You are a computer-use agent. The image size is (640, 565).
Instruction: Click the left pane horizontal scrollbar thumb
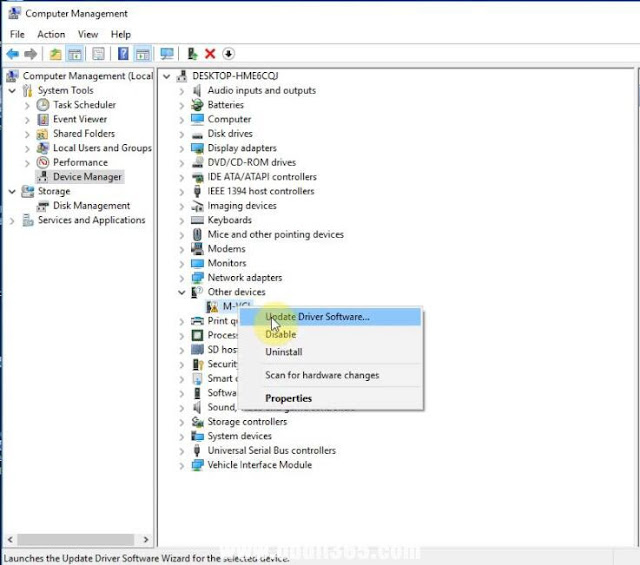[75, 540]
